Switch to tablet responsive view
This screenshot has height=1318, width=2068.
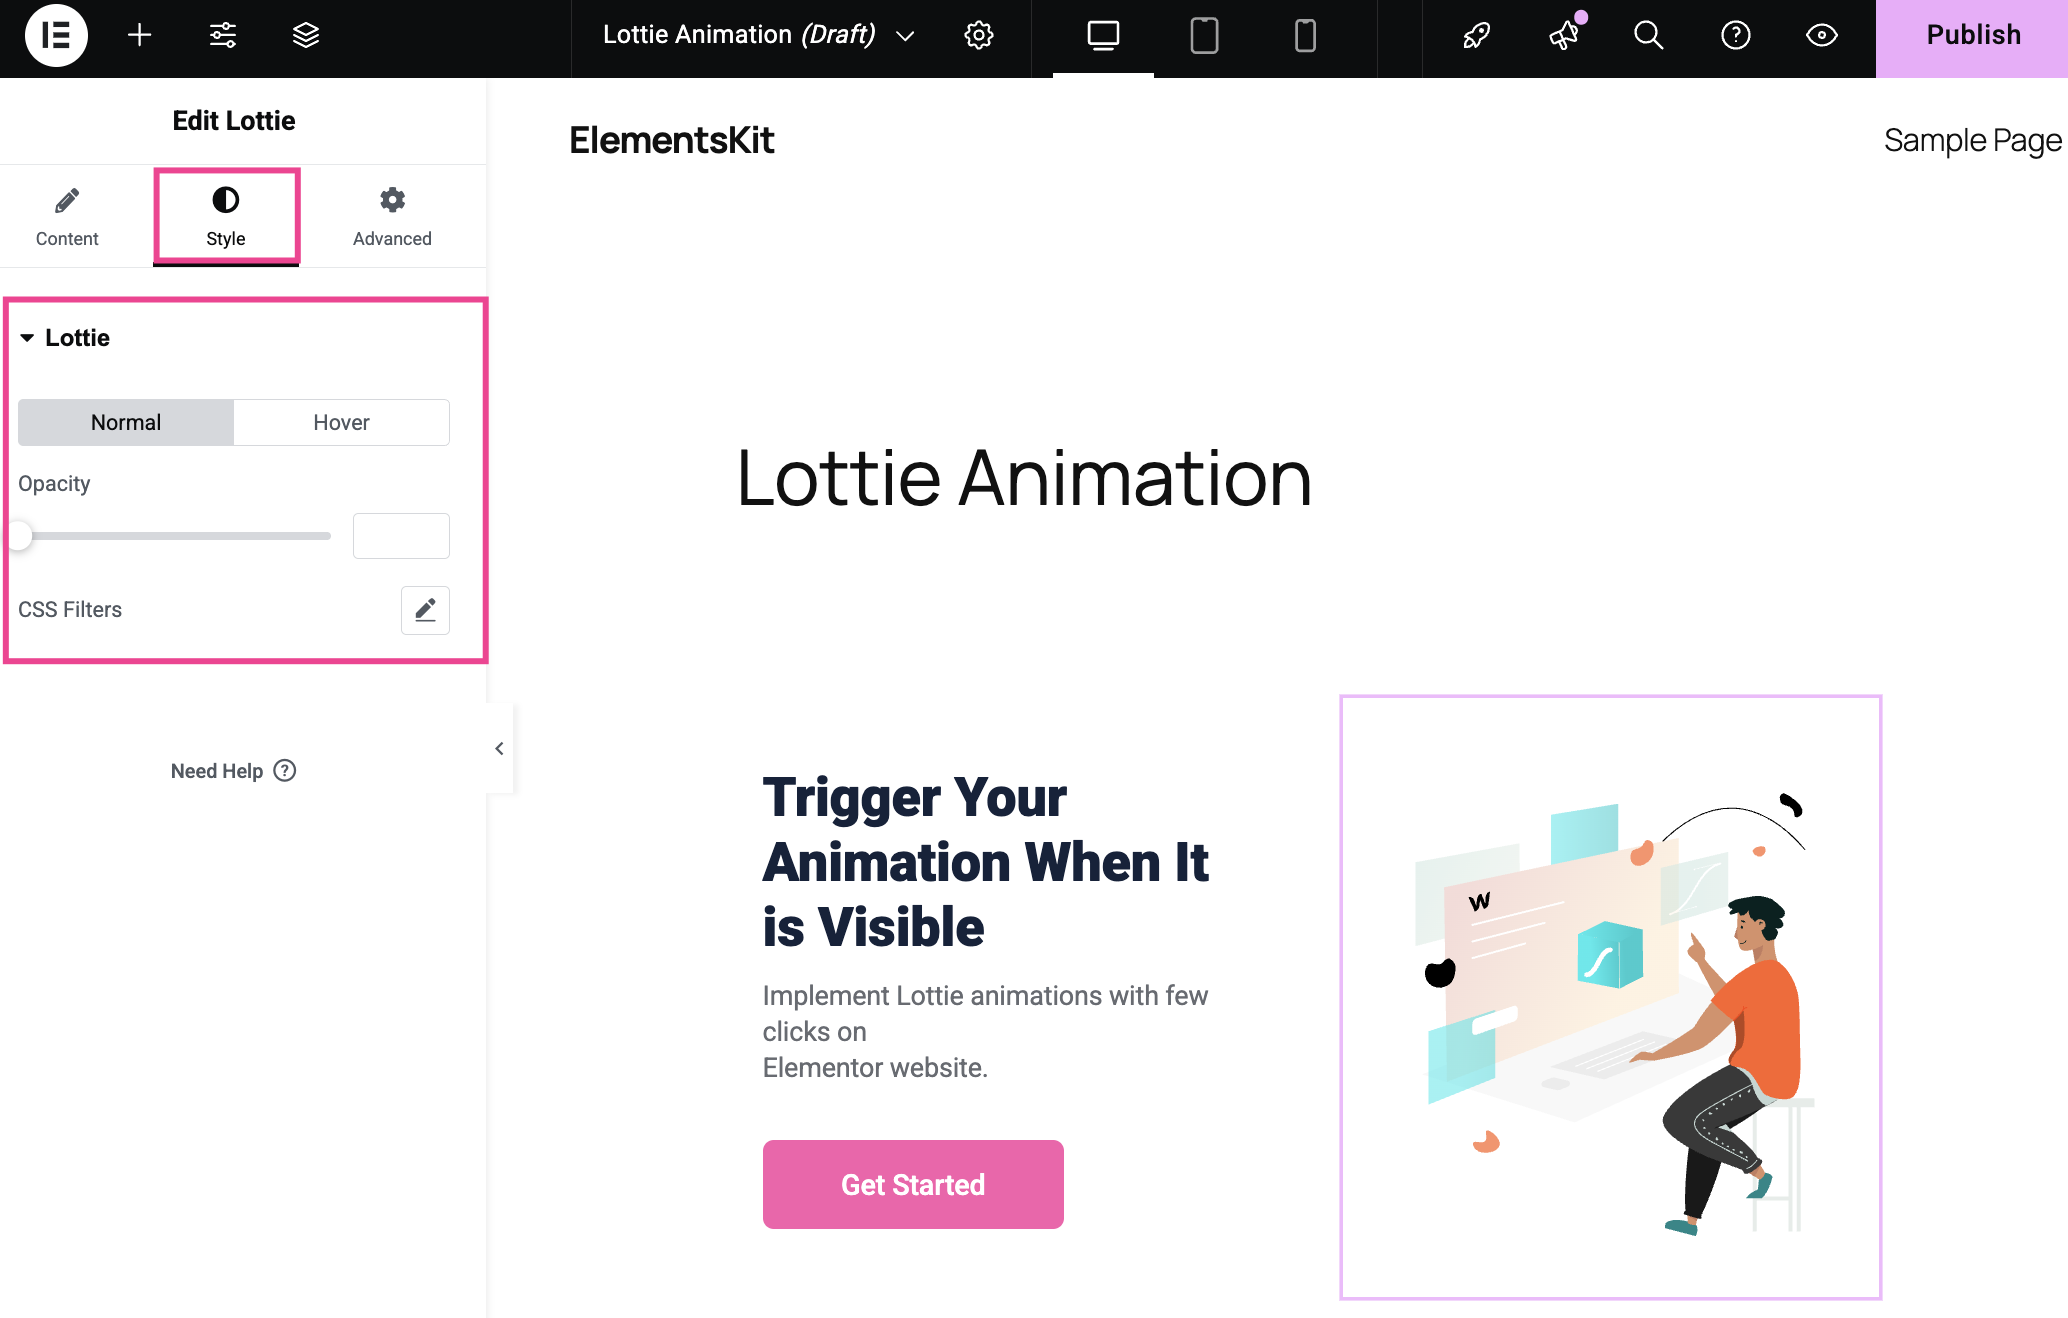point(1203,38)
